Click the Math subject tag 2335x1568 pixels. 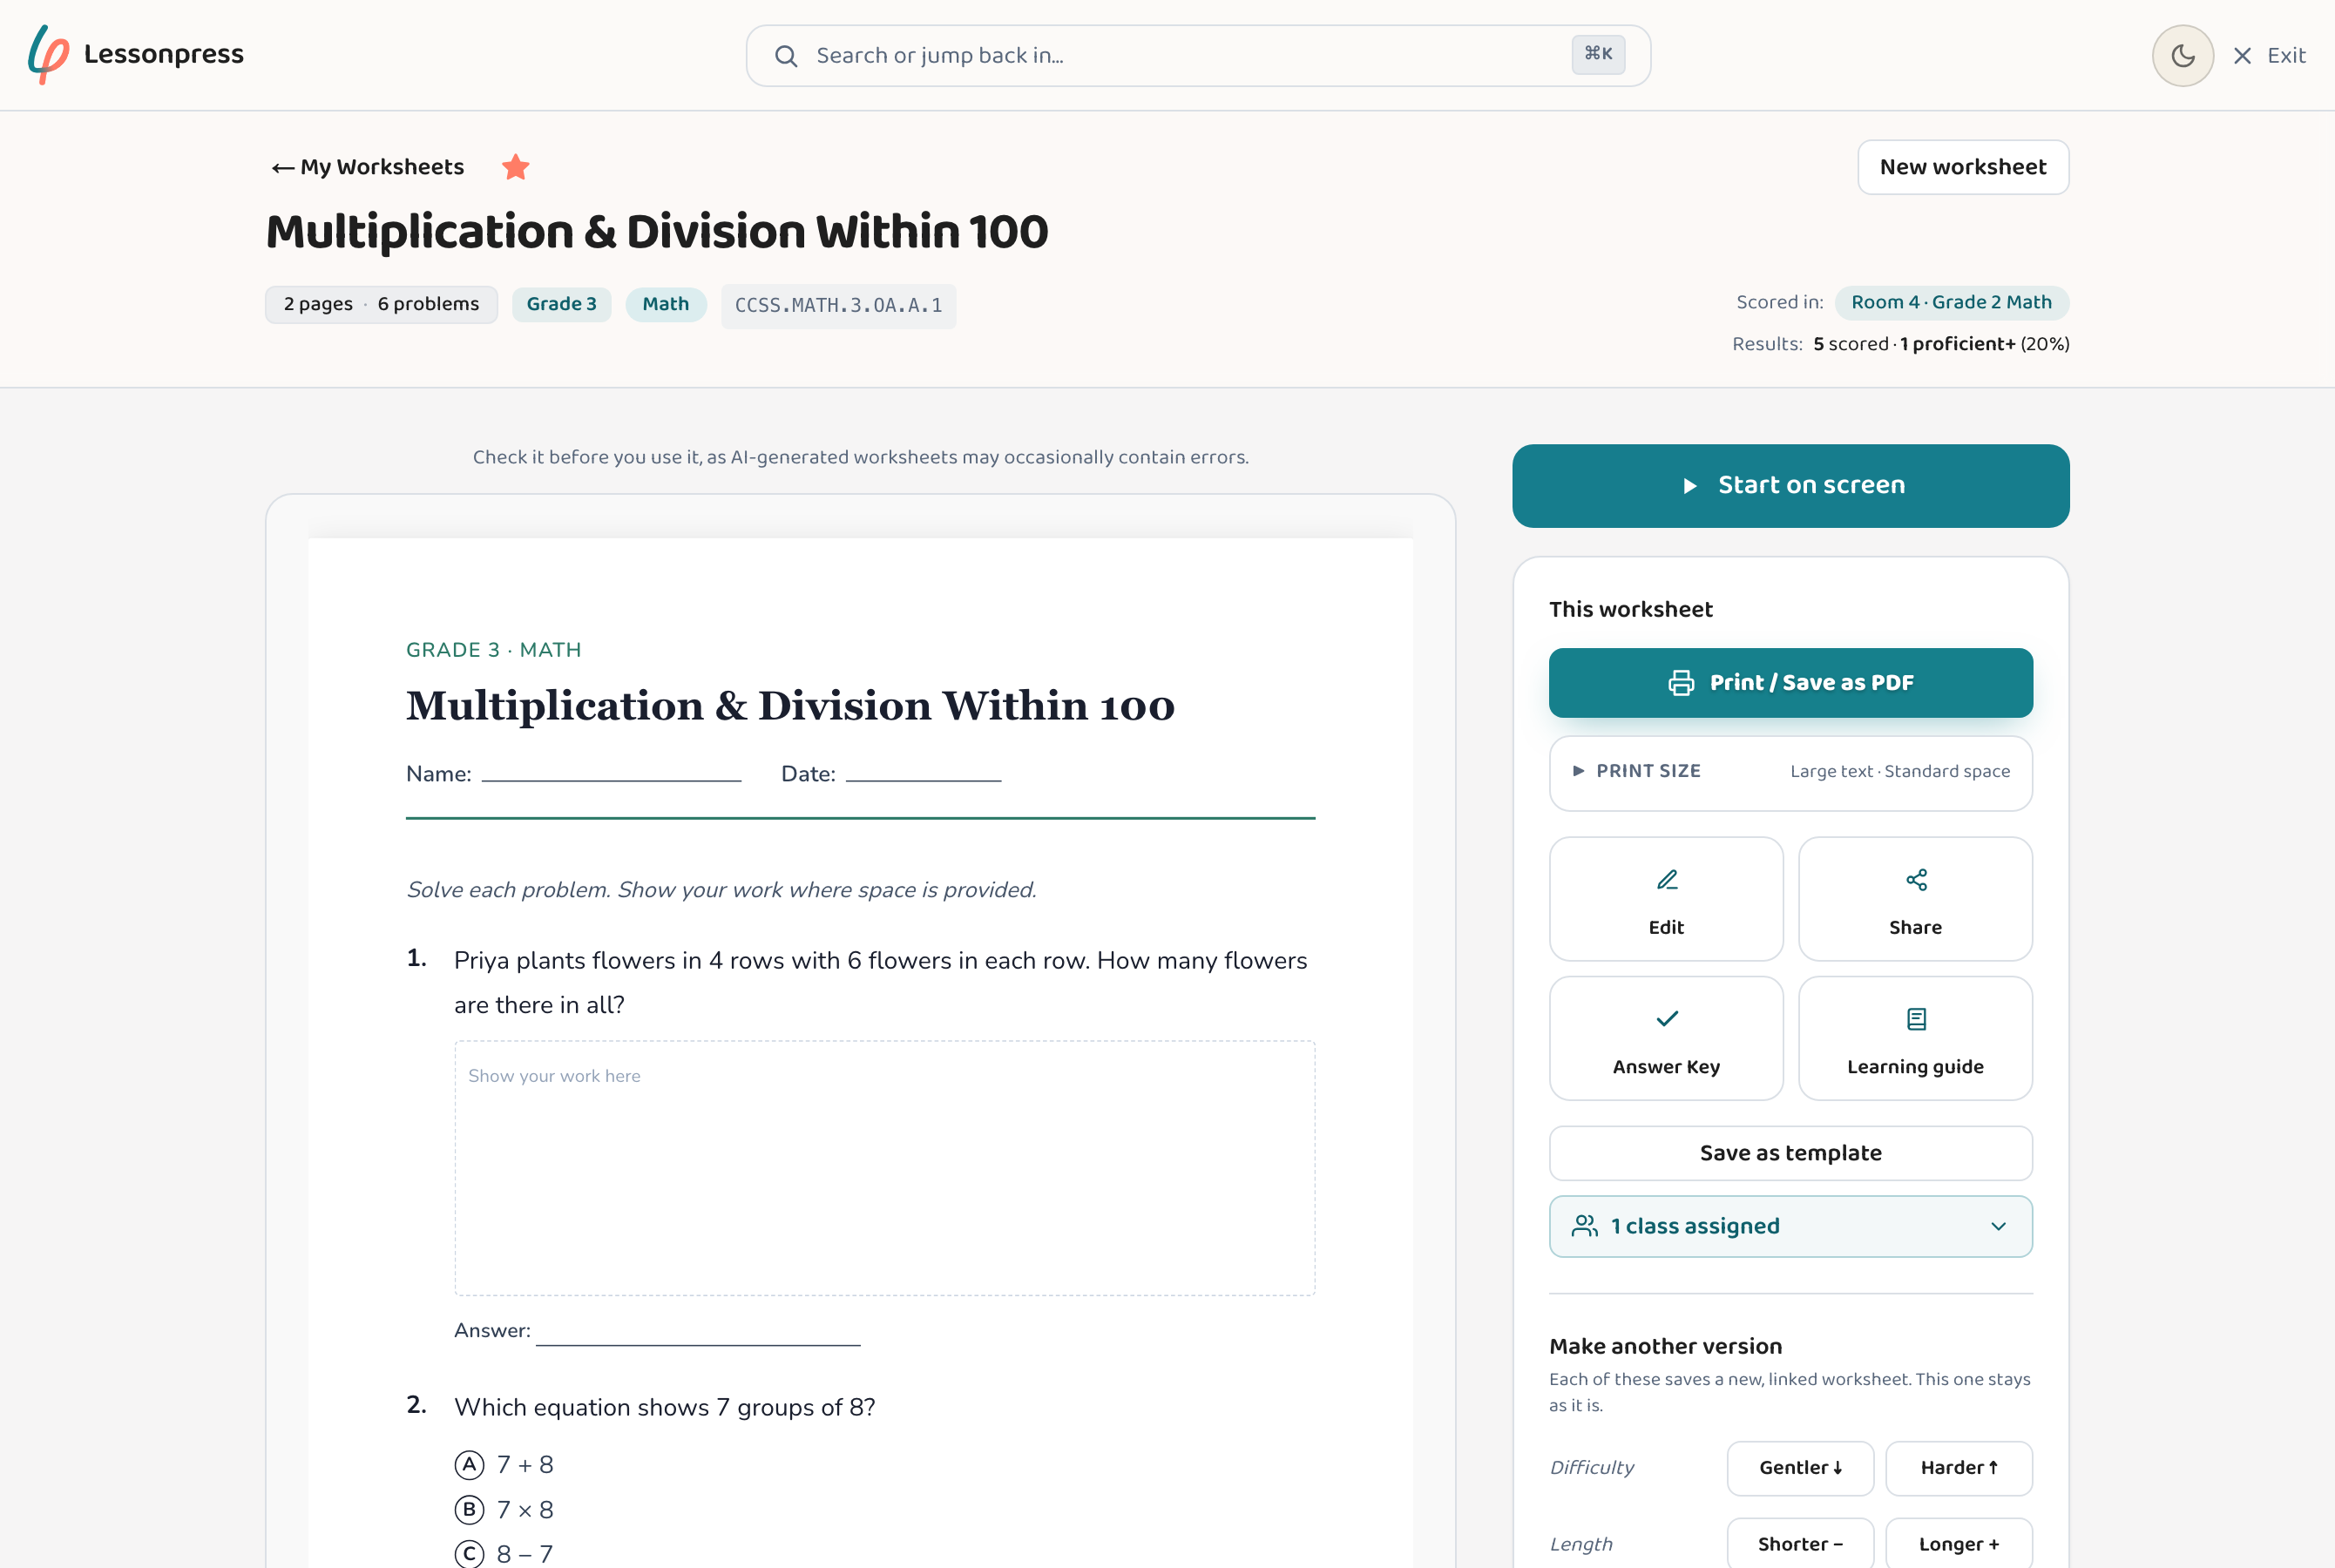click(666, 304)
